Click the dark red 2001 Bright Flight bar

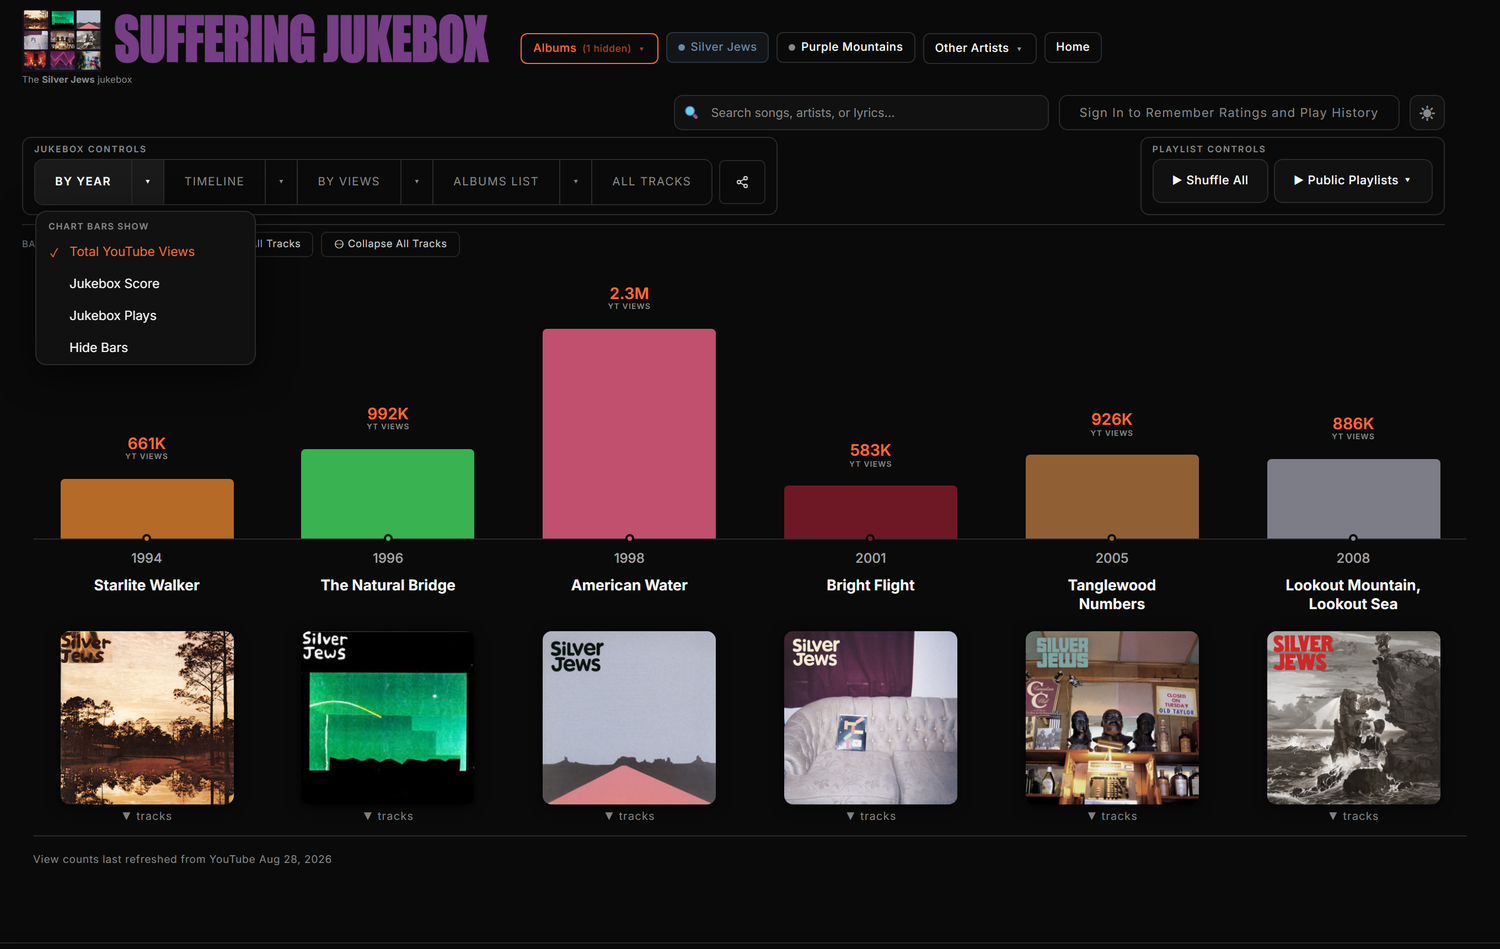(871, 512)
